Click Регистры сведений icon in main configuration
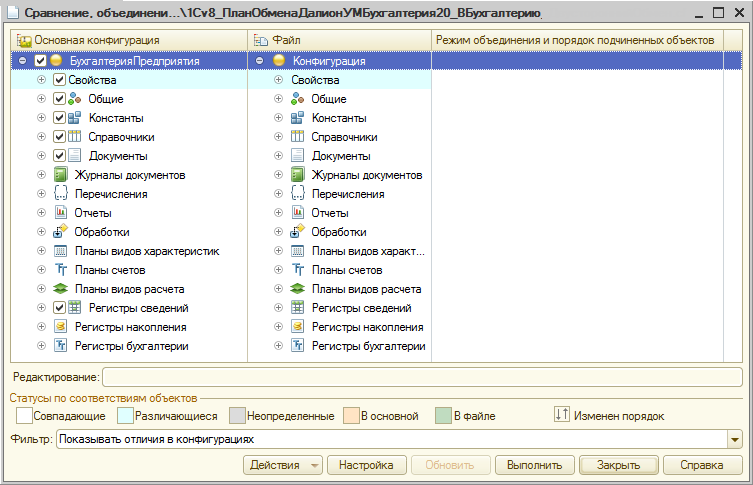The width and height of the screenshot is (753, 485). coord(74,307)
